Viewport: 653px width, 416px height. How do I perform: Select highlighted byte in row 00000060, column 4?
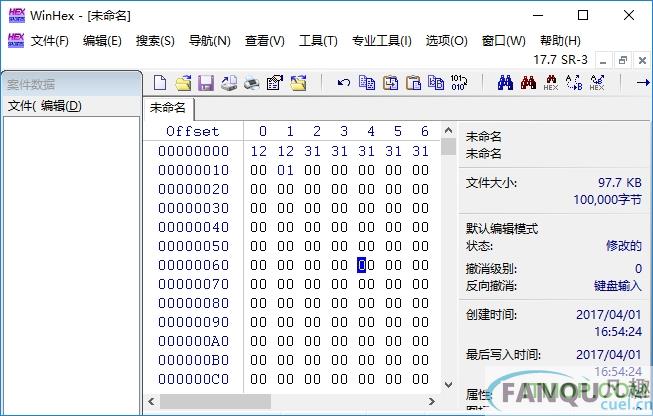tap(366, 265)
